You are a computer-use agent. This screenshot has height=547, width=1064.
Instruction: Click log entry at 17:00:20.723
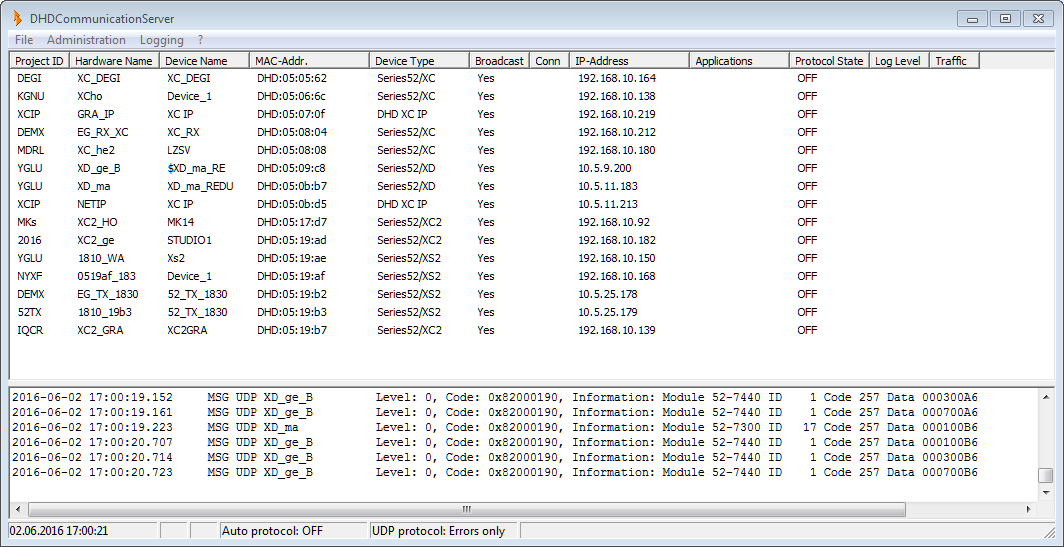point(495,472)
